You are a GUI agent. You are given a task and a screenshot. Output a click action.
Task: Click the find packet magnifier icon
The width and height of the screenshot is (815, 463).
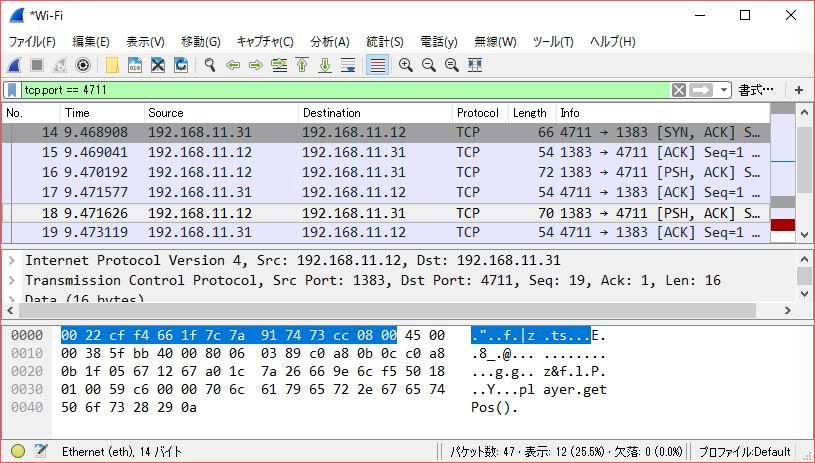(210, 65)
